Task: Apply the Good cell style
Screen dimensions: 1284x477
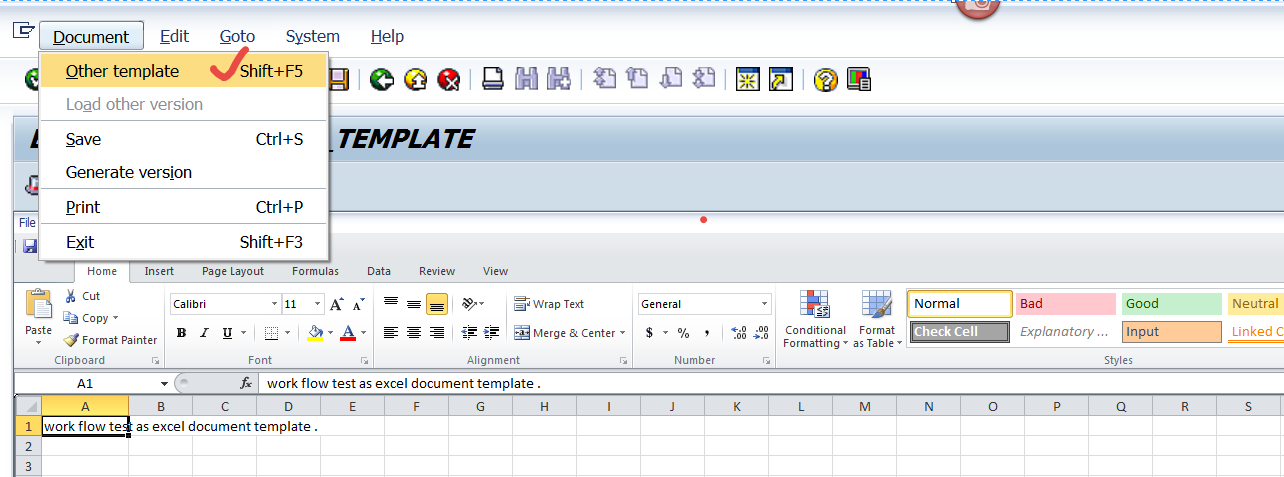Action: [x=1172, y=304]
